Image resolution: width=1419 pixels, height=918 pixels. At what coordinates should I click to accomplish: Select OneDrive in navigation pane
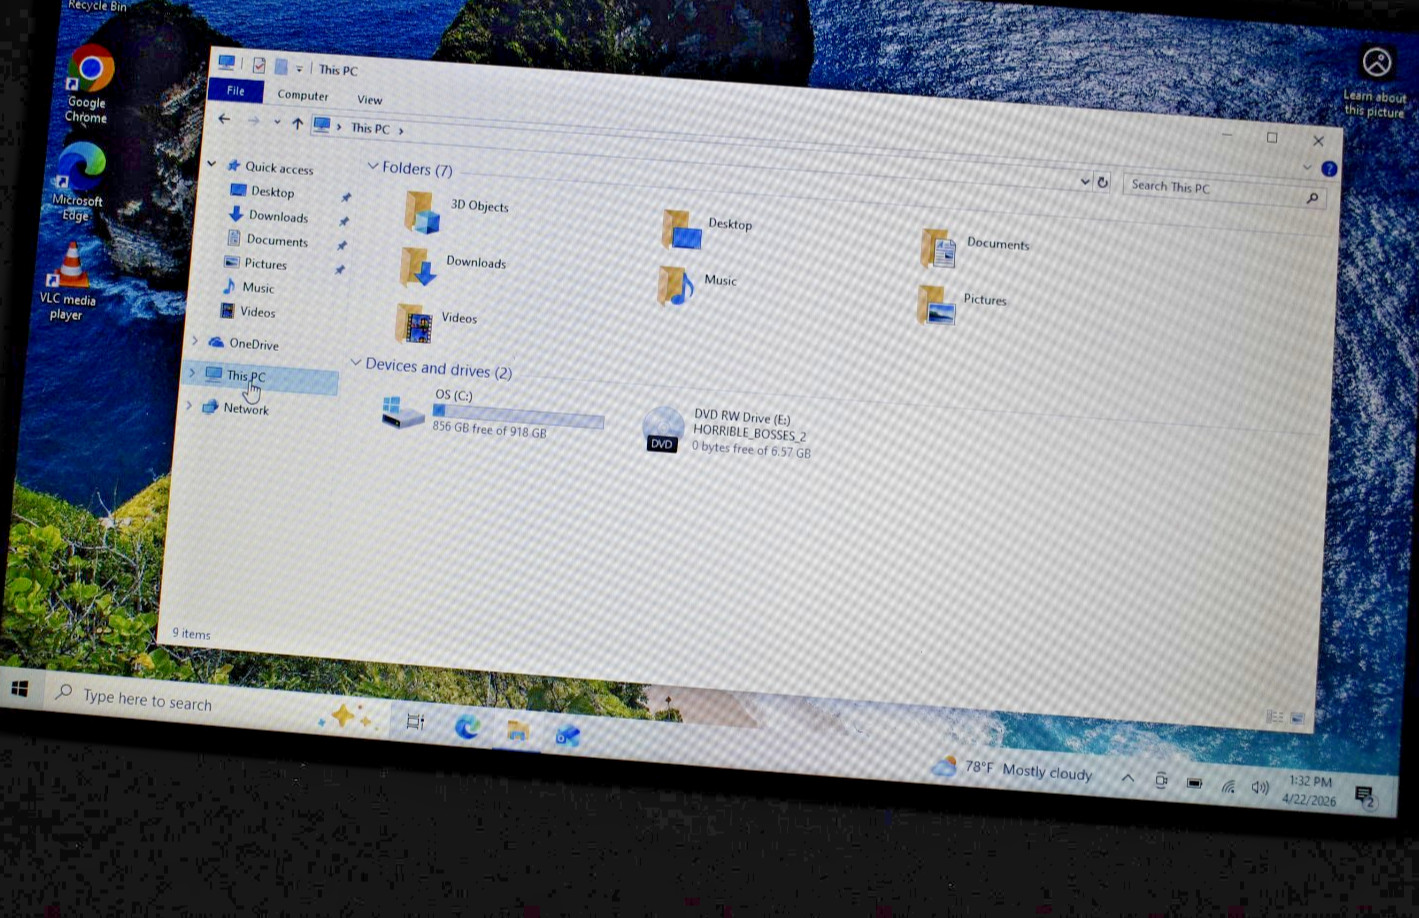(253, 344)
